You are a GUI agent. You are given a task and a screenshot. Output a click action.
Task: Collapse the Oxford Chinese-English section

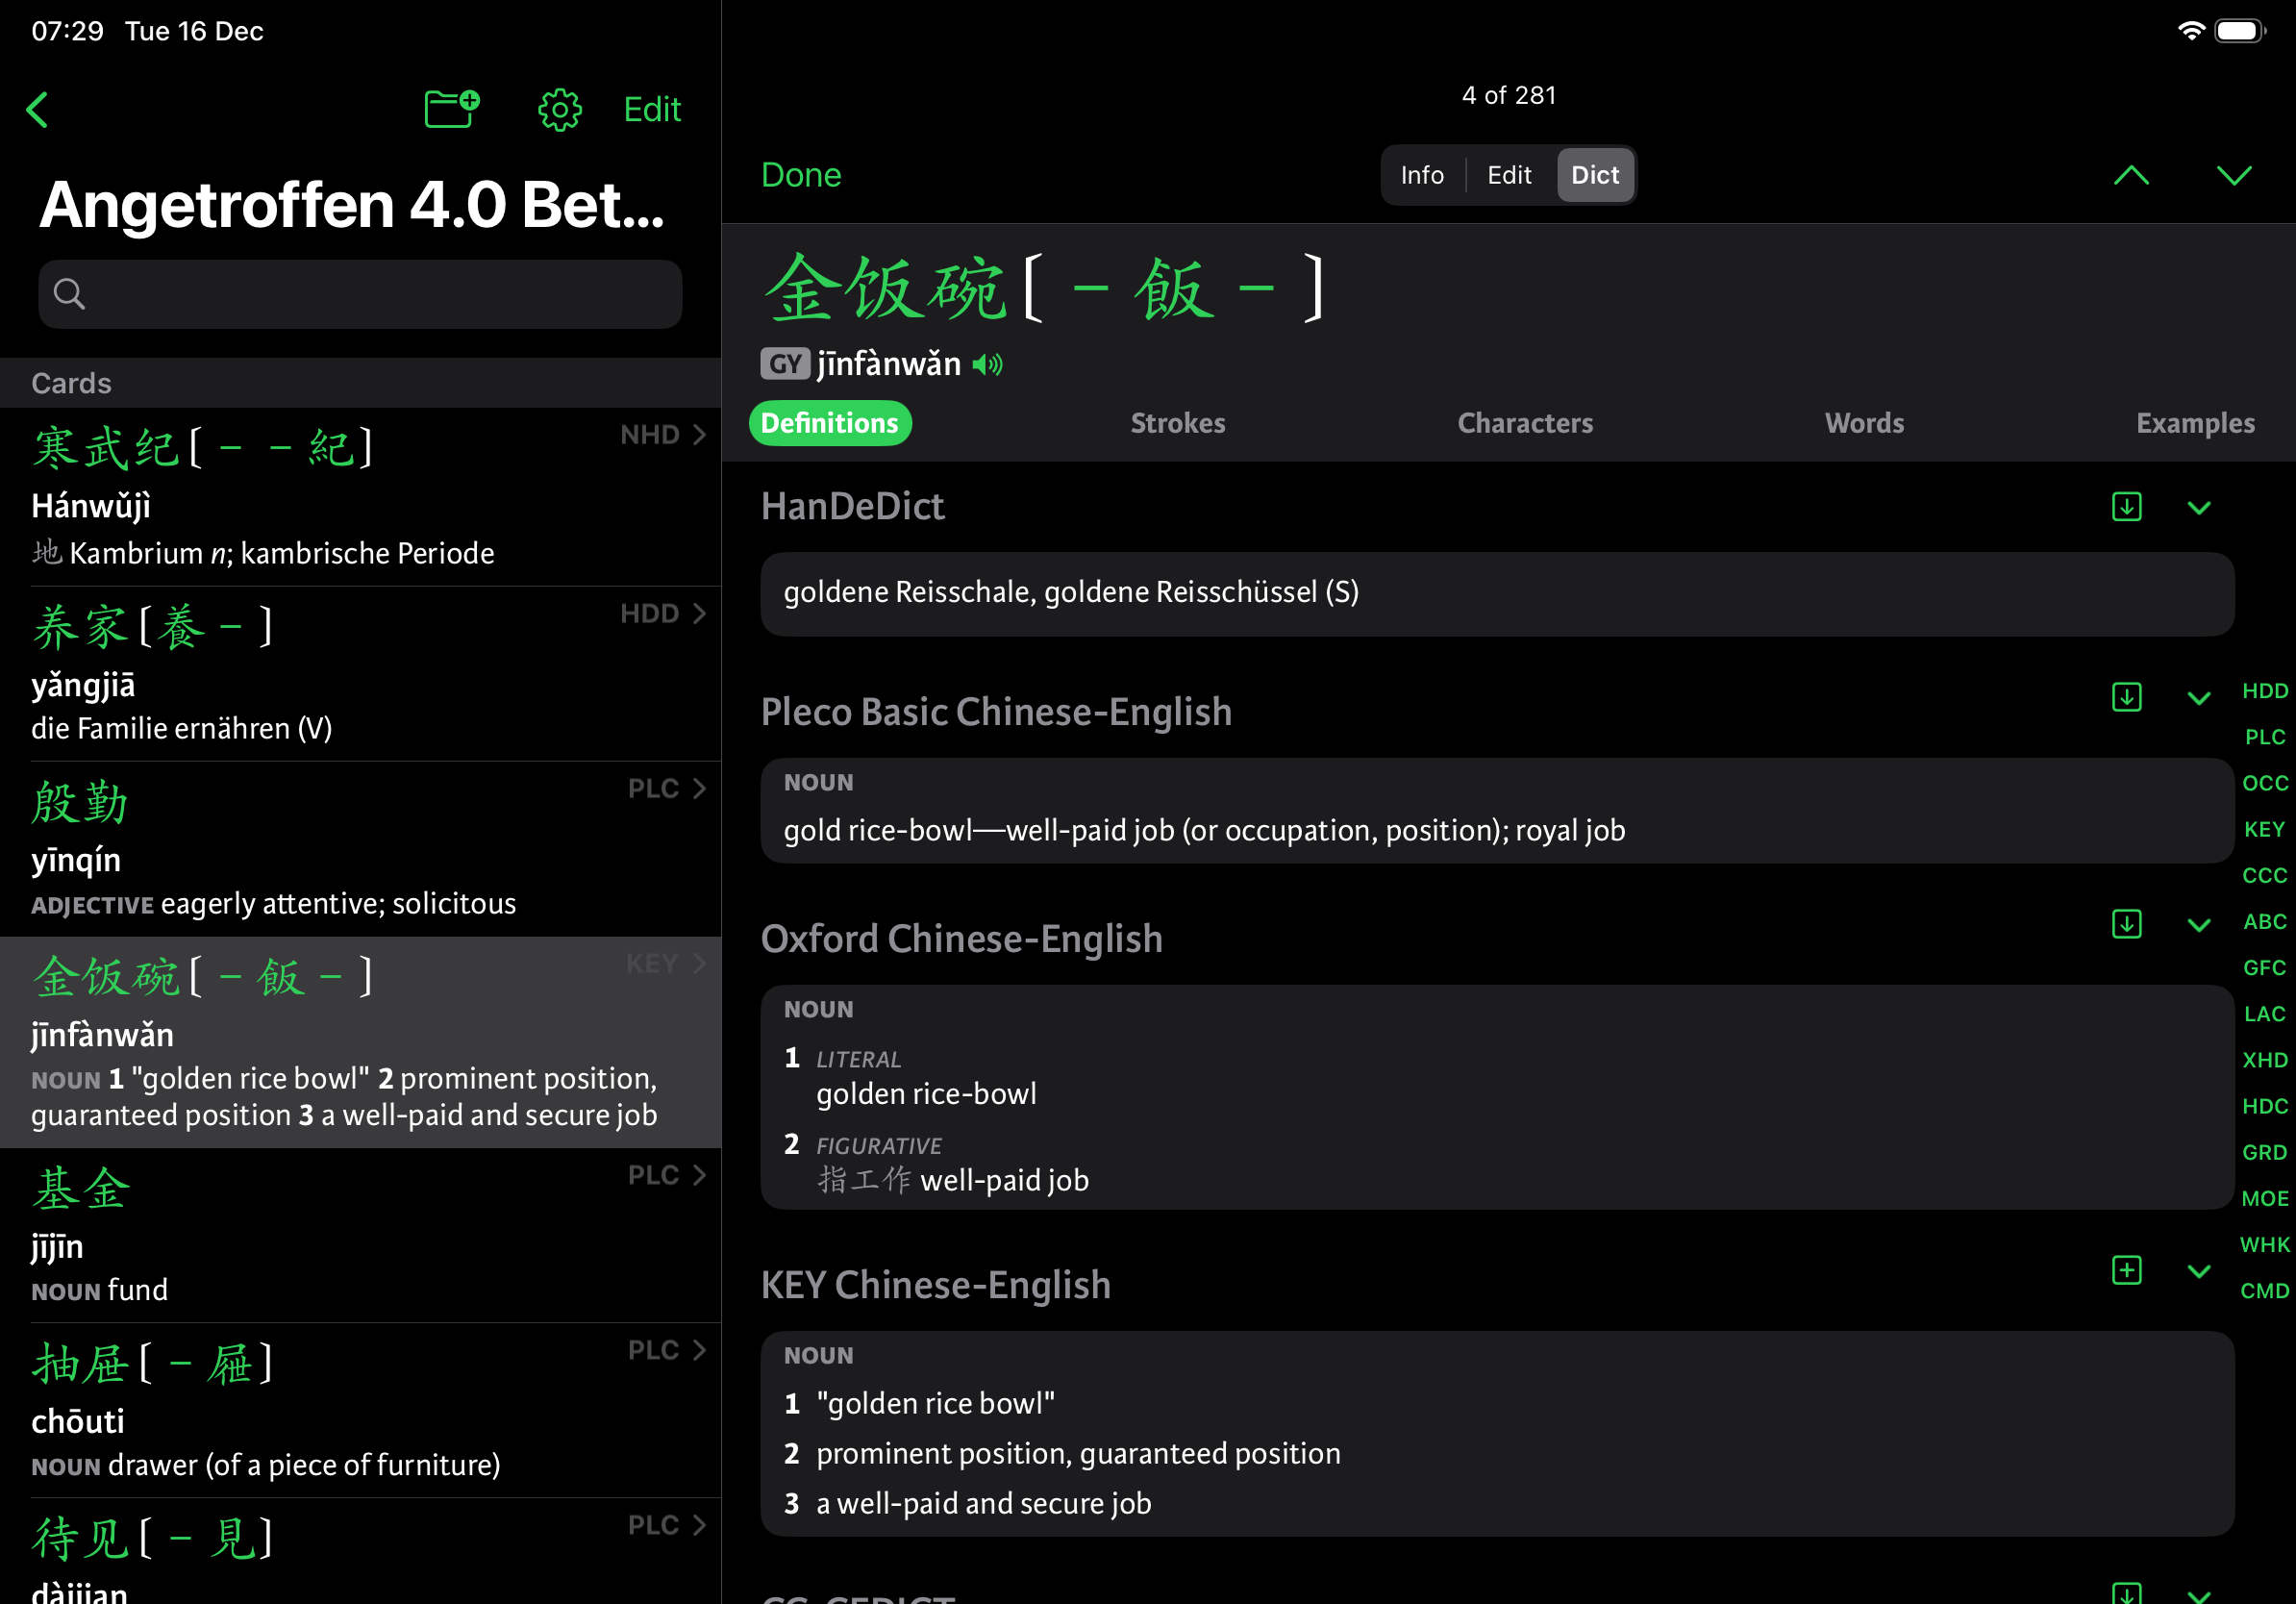coord(2198,925)
